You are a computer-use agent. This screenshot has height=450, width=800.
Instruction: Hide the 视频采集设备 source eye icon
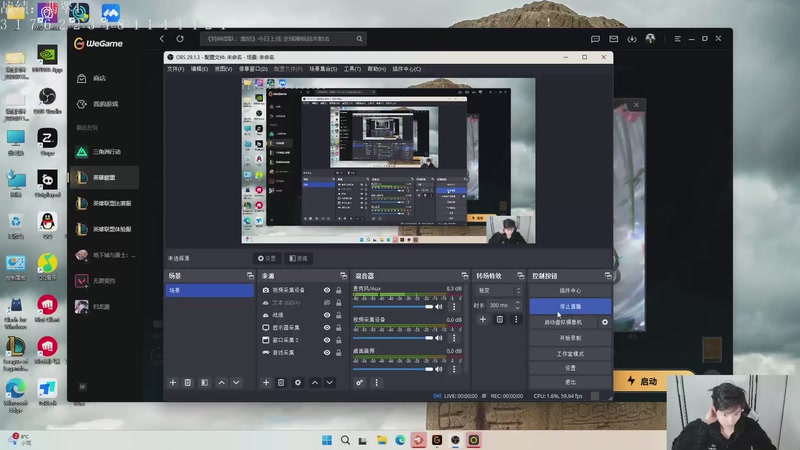tap(327, 290)
